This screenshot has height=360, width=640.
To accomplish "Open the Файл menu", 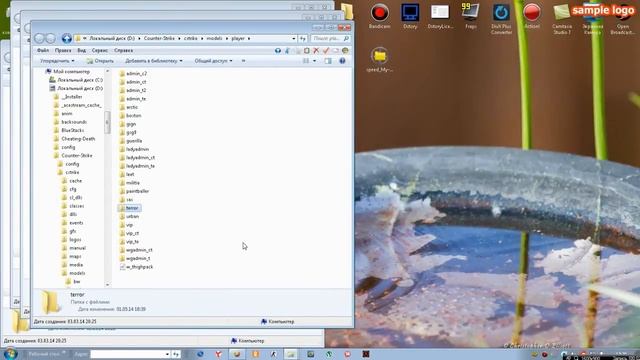I will tap(43, 51).
